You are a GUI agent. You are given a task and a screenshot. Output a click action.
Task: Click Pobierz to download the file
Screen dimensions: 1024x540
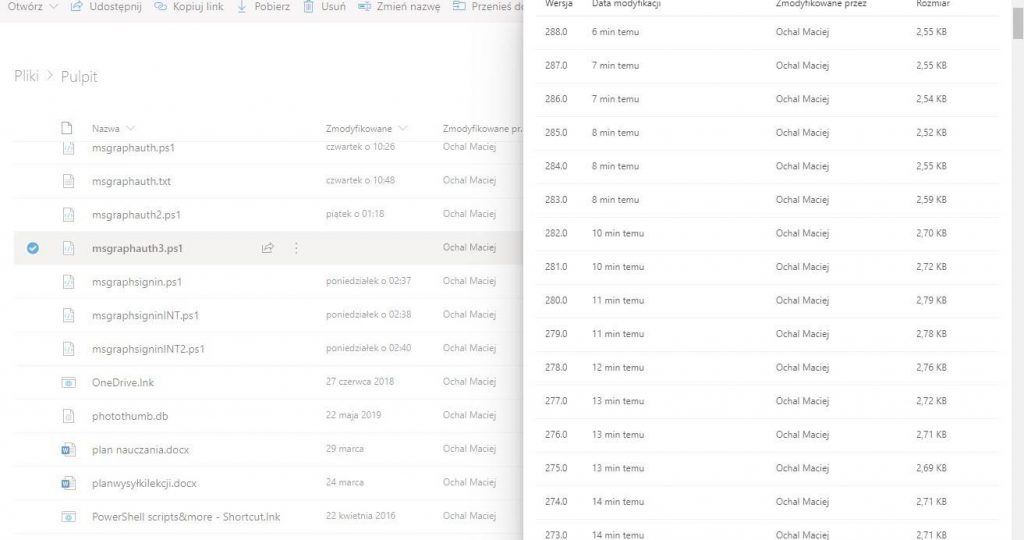263,6
